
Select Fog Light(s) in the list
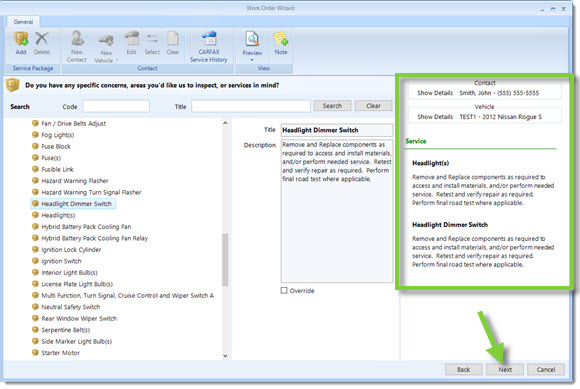coord(58,135)
